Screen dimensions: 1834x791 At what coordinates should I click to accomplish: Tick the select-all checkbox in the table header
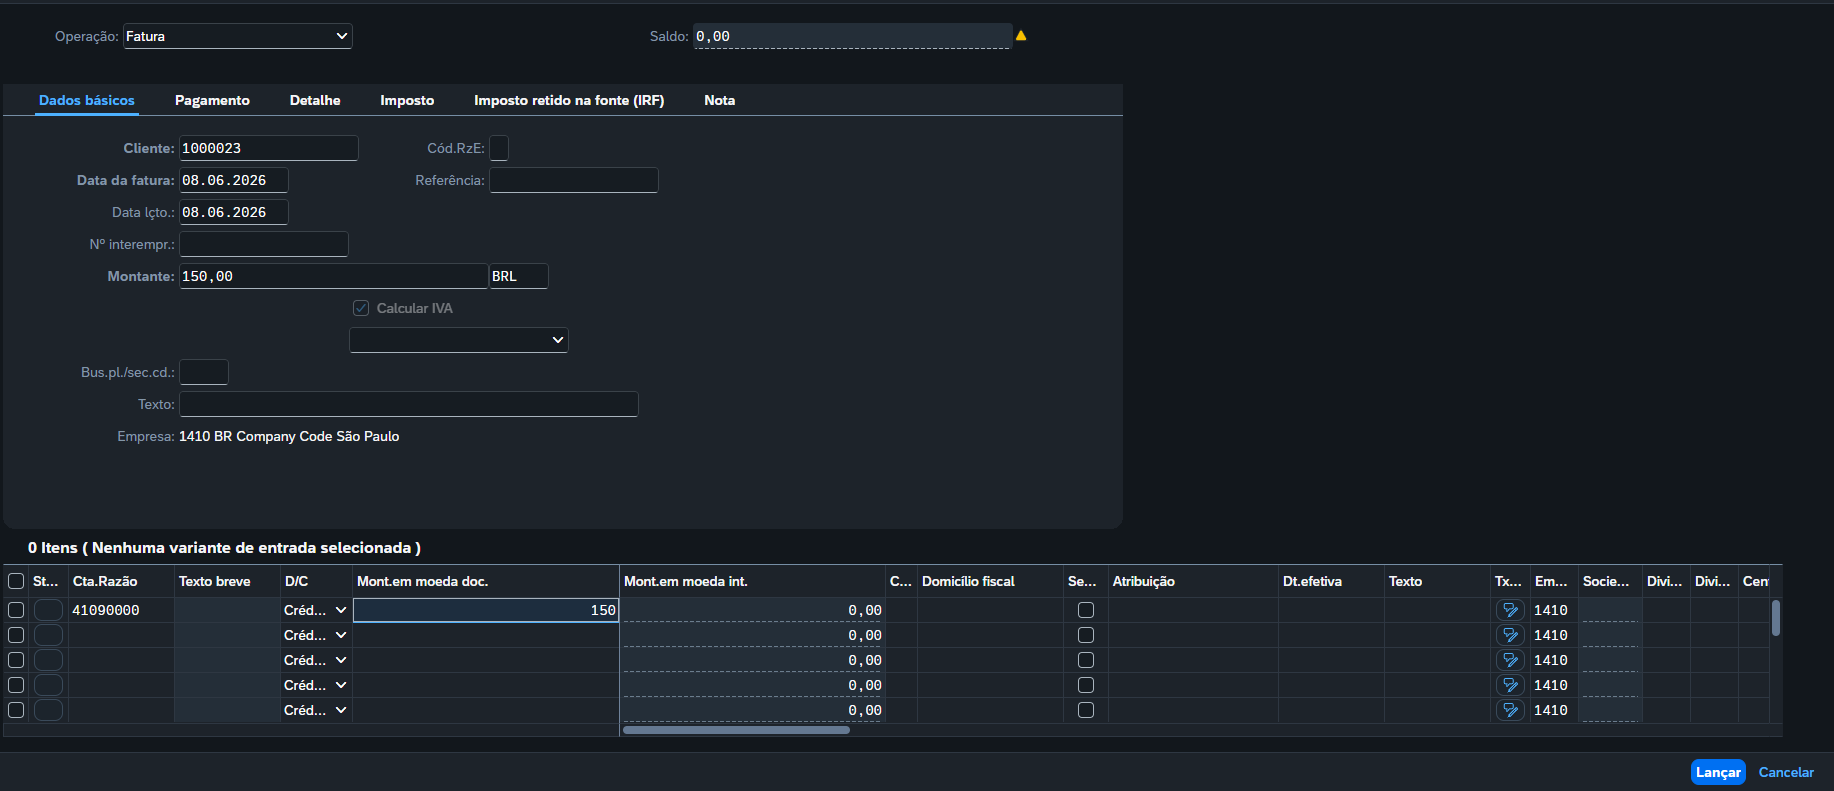(16, 581)
